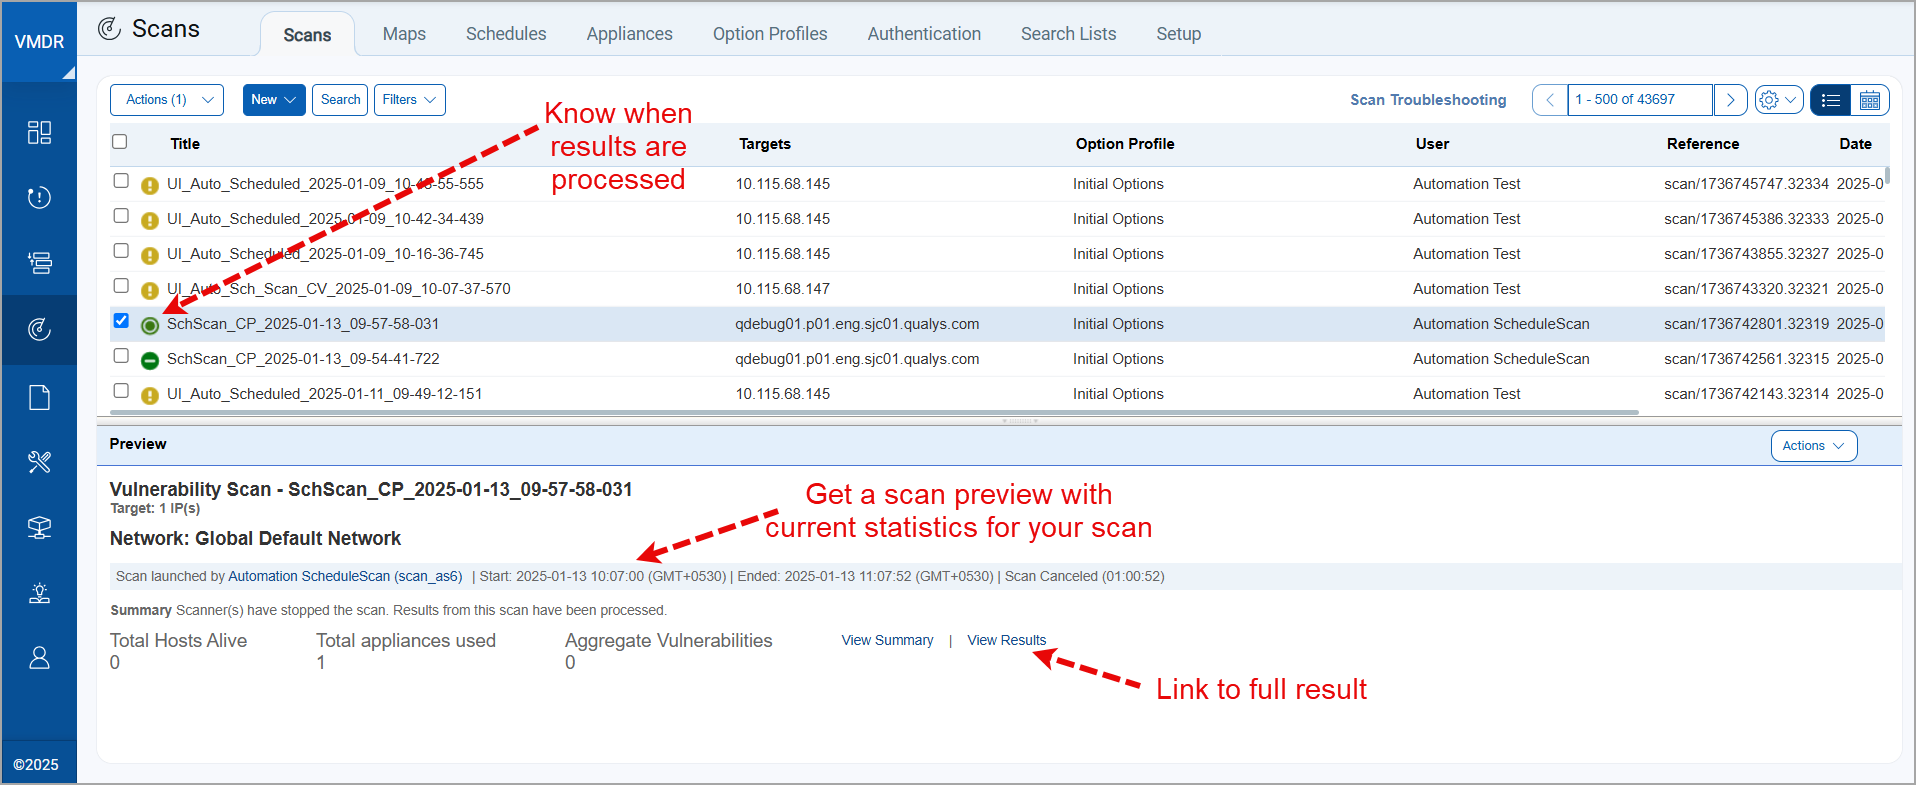The width and height of the screenshot is (1916, 785).
Task: Go to the previous page of scans
Action: pyautogui.click(x=1550, y=100)
